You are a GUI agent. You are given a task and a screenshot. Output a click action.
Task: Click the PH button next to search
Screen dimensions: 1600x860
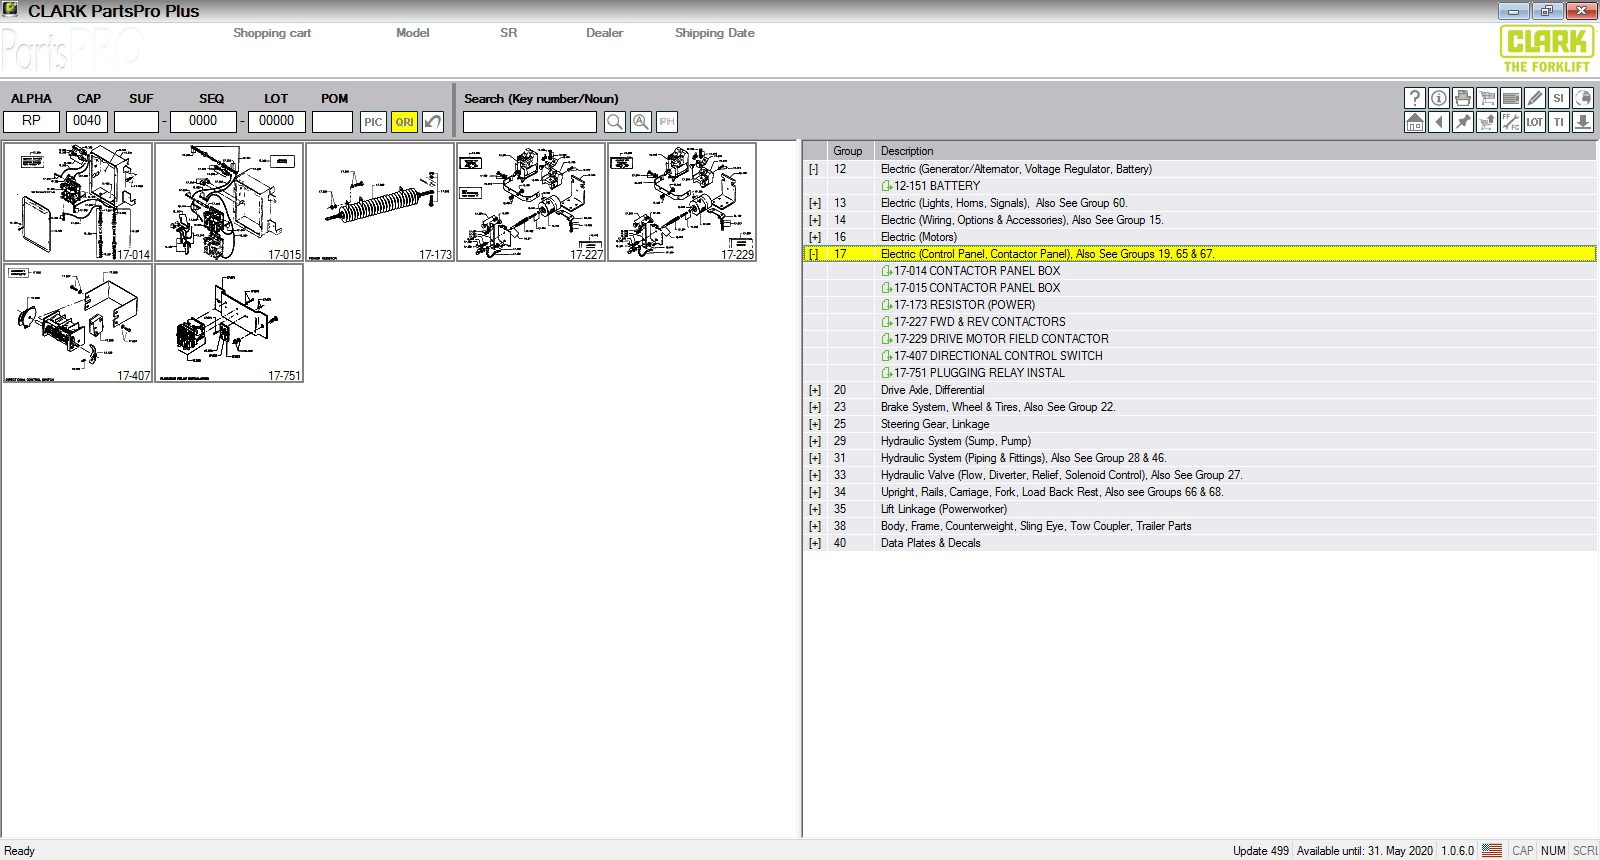coord(667,122)
